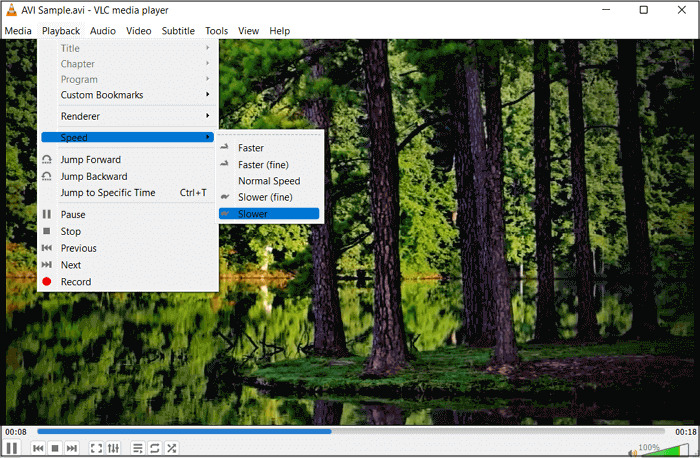Image resolution: width=700 pixels, height=458 pixels.
Task: Open Jump to Specific Time
Action: [127, 192]
